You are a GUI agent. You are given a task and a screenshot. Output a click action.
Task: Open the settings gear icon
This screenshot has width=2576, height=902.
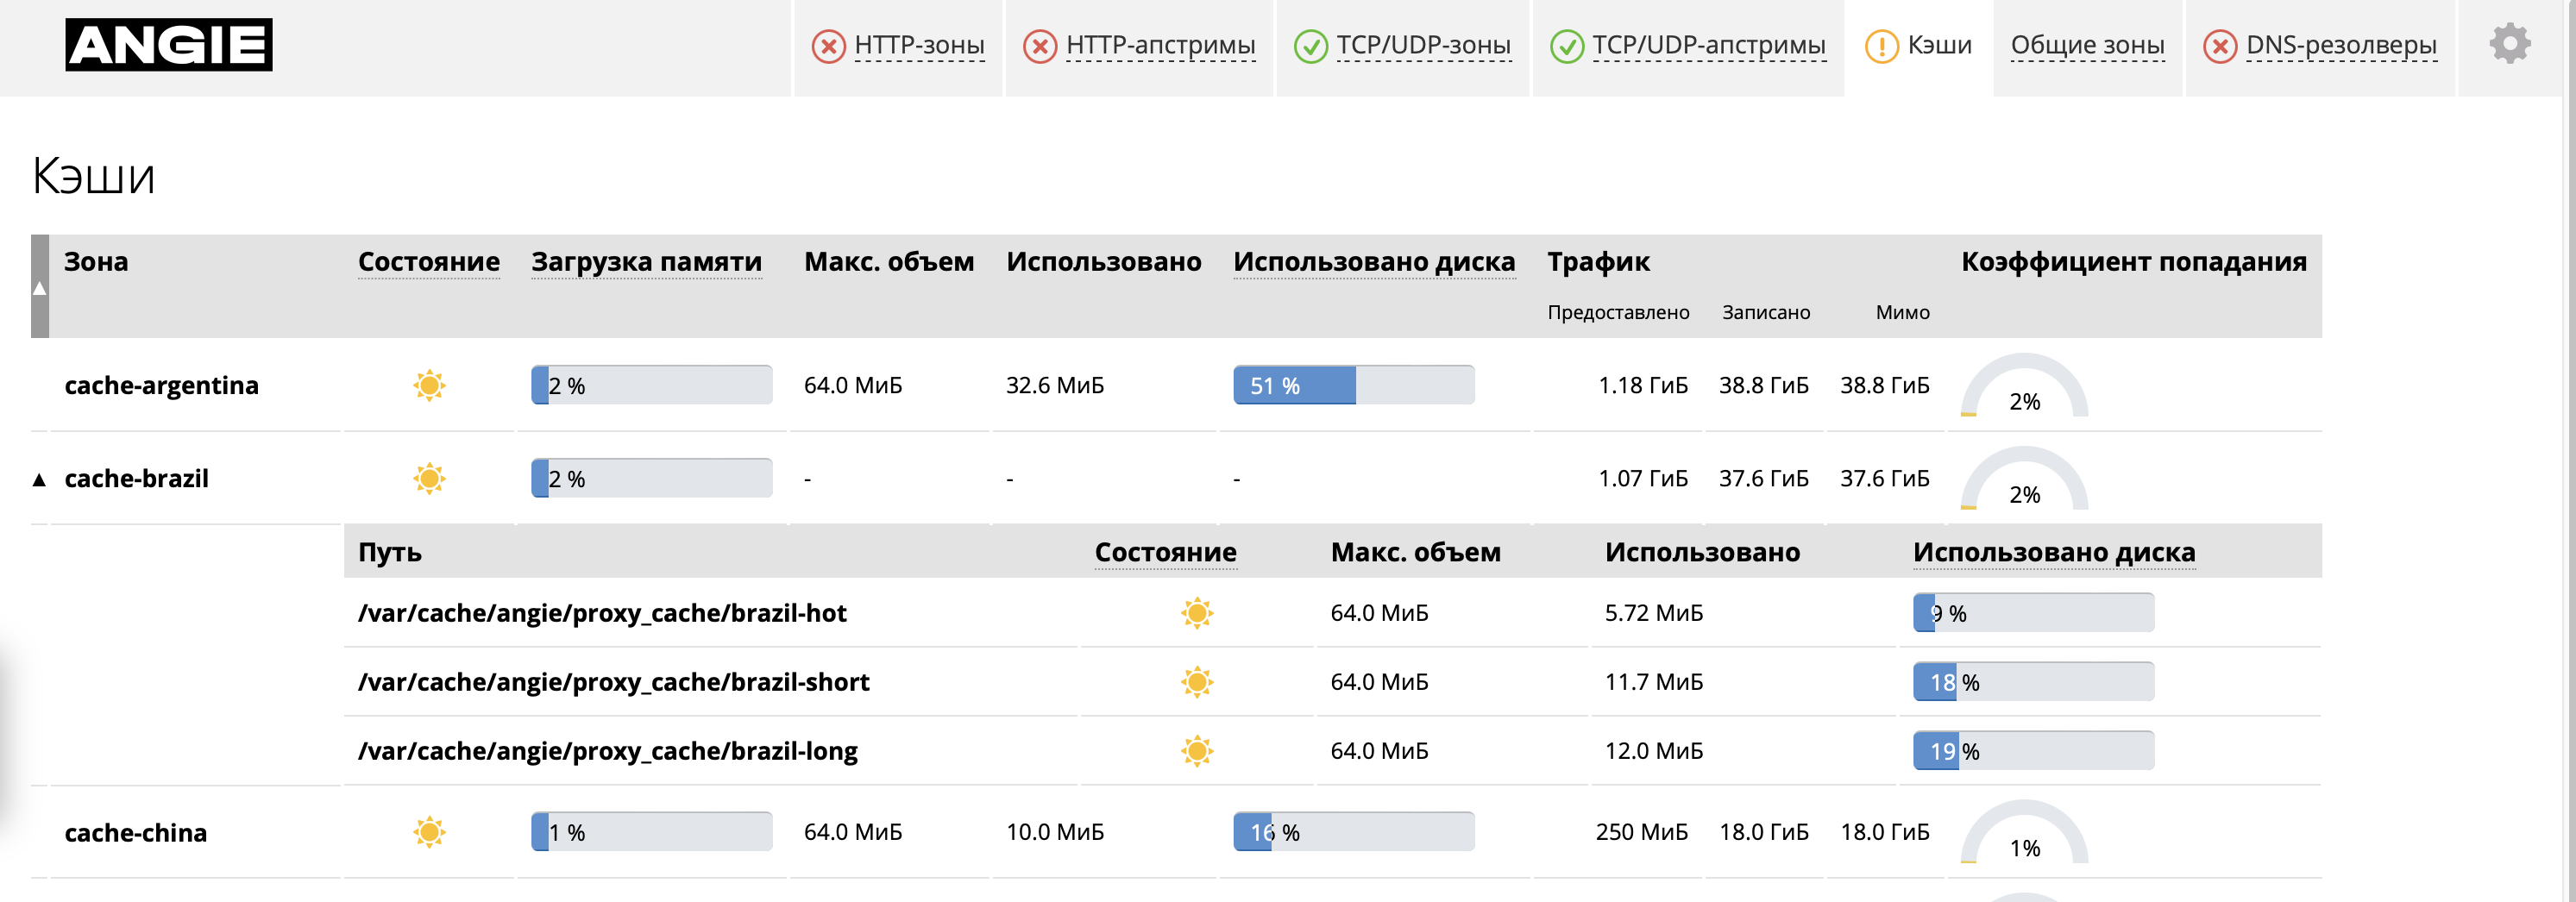pyautogui.click(x=2509, y=44)
